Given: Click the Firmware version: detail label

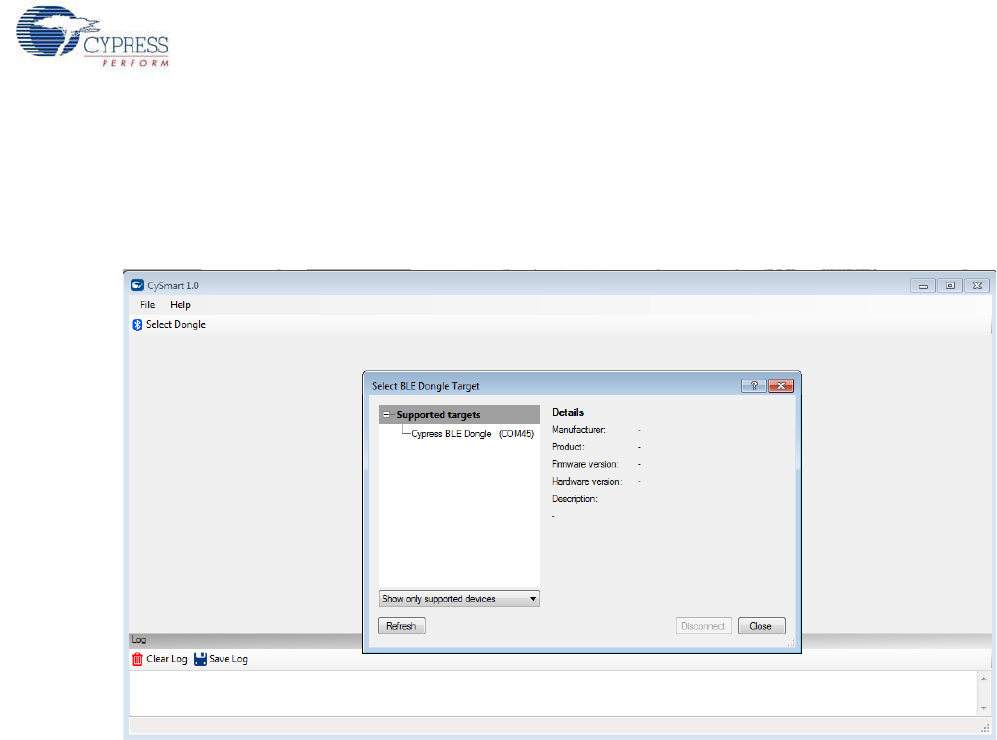Looking at the screenshot, I should pos(584,464).
